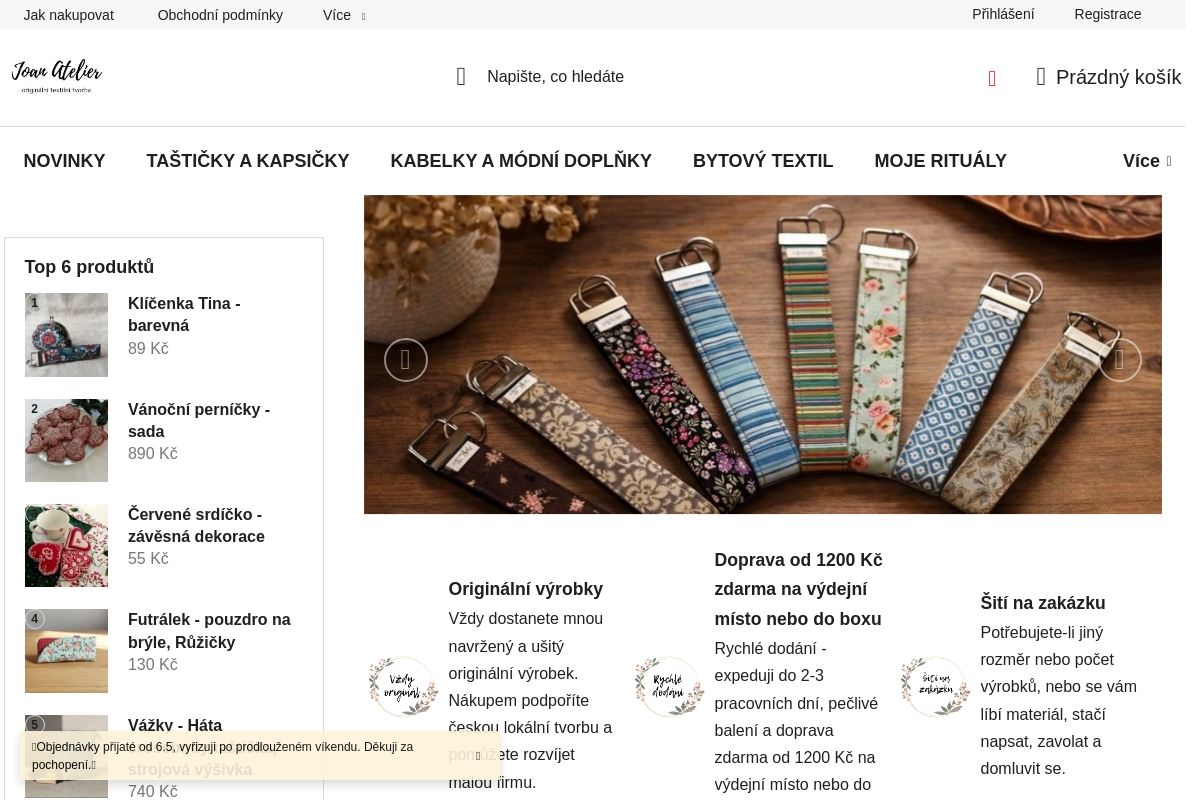Expand the category menu 'Více' dropdown
This screenshot has width=1200, height=800.
coord(1147,161)
